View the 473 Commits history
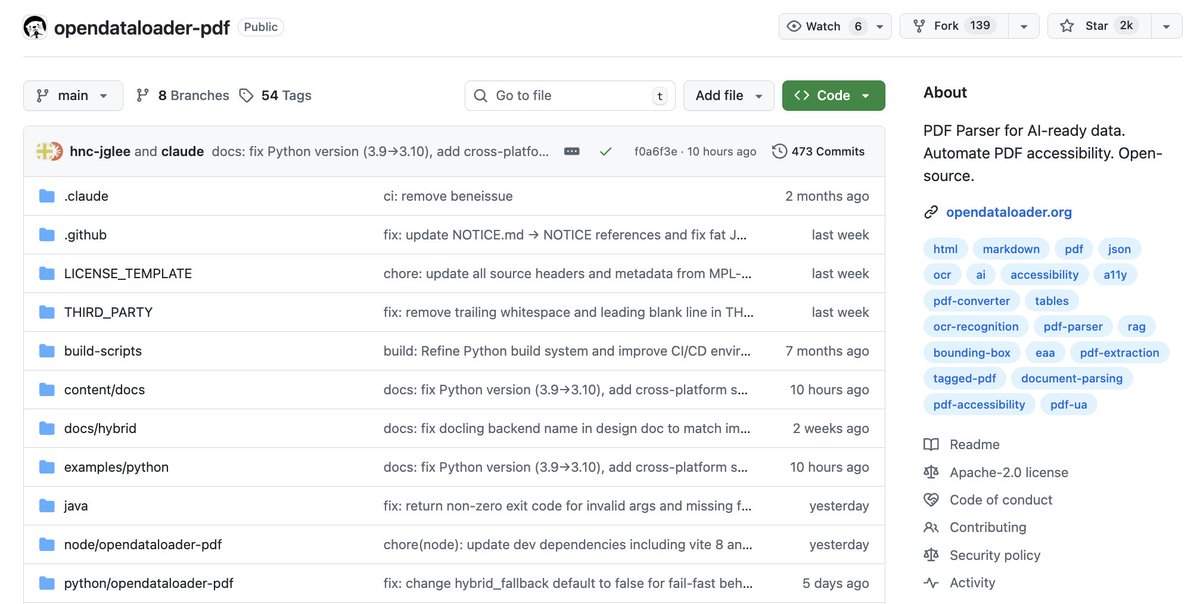Viewport: 1200px width, 604px height. coord(818,151)
